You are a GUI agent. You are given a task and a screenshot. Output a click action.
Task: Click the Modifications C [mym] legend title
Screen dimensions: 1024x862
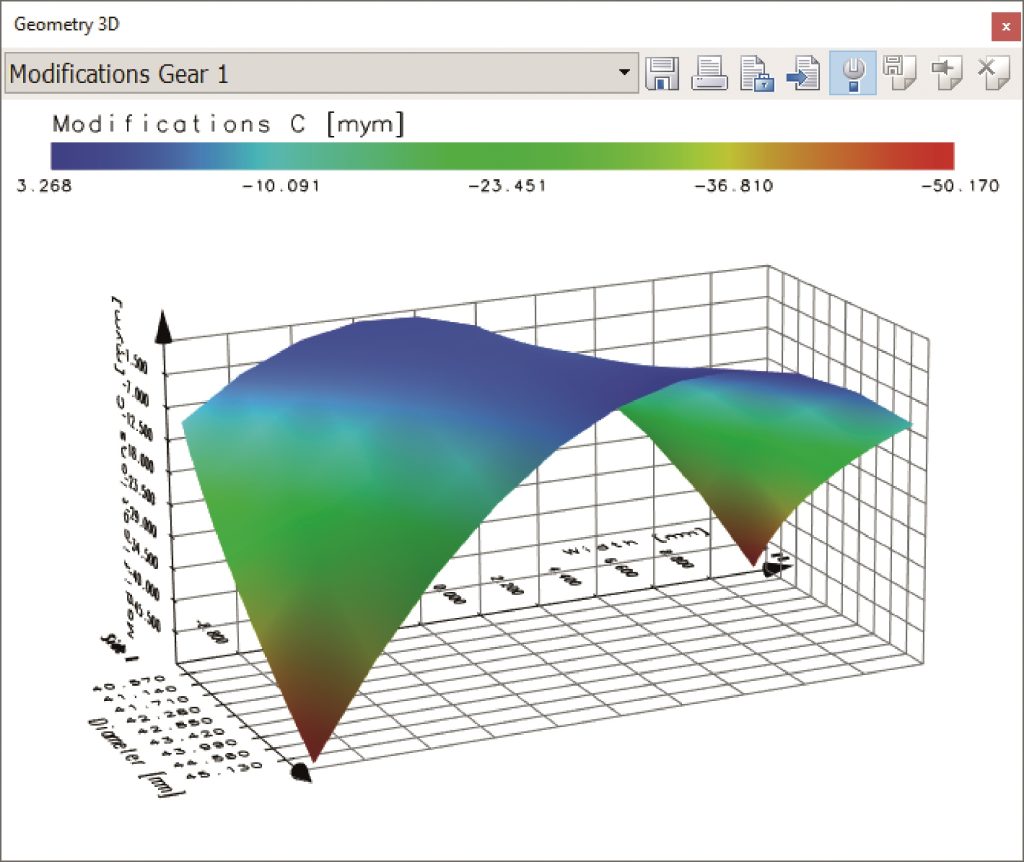(228, 124)
